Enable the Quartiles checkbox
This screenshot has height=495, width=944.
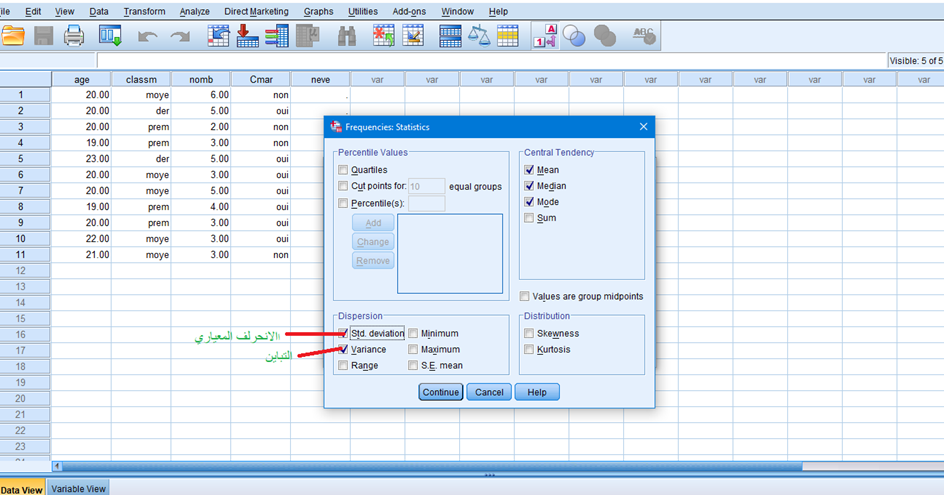point(344,170)
